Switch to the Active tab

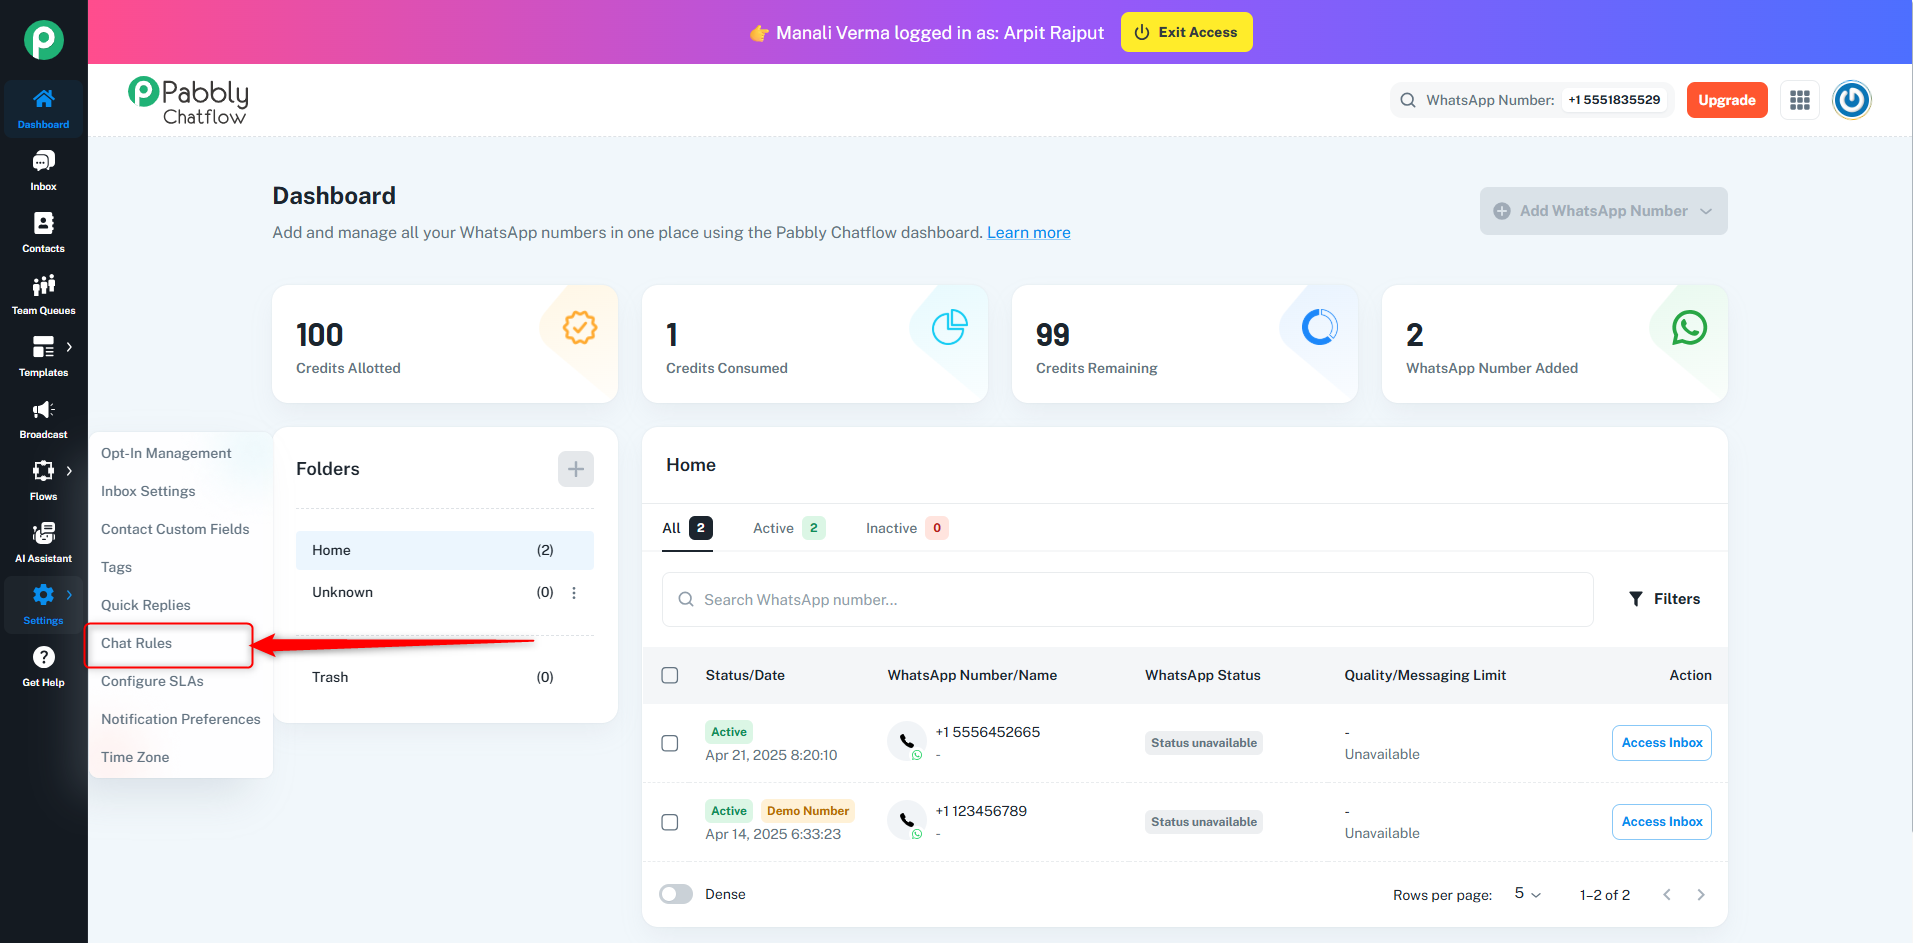[789, 528]
